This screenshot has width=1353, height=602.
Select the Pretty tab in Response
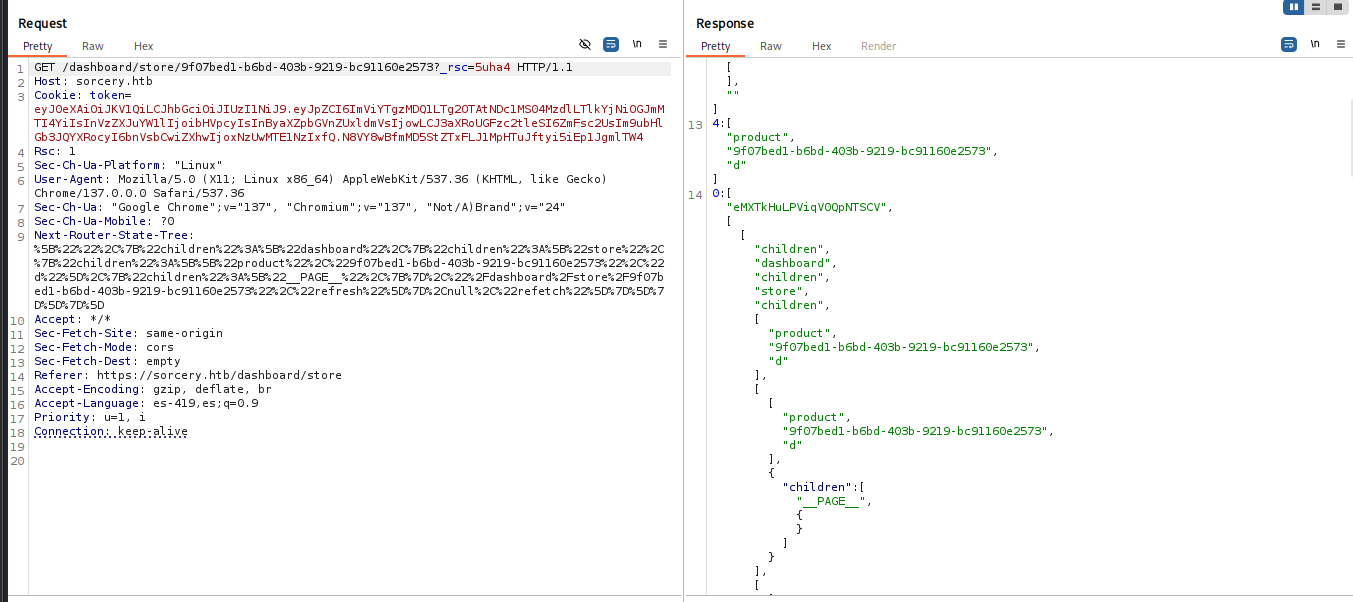point(716,46)
